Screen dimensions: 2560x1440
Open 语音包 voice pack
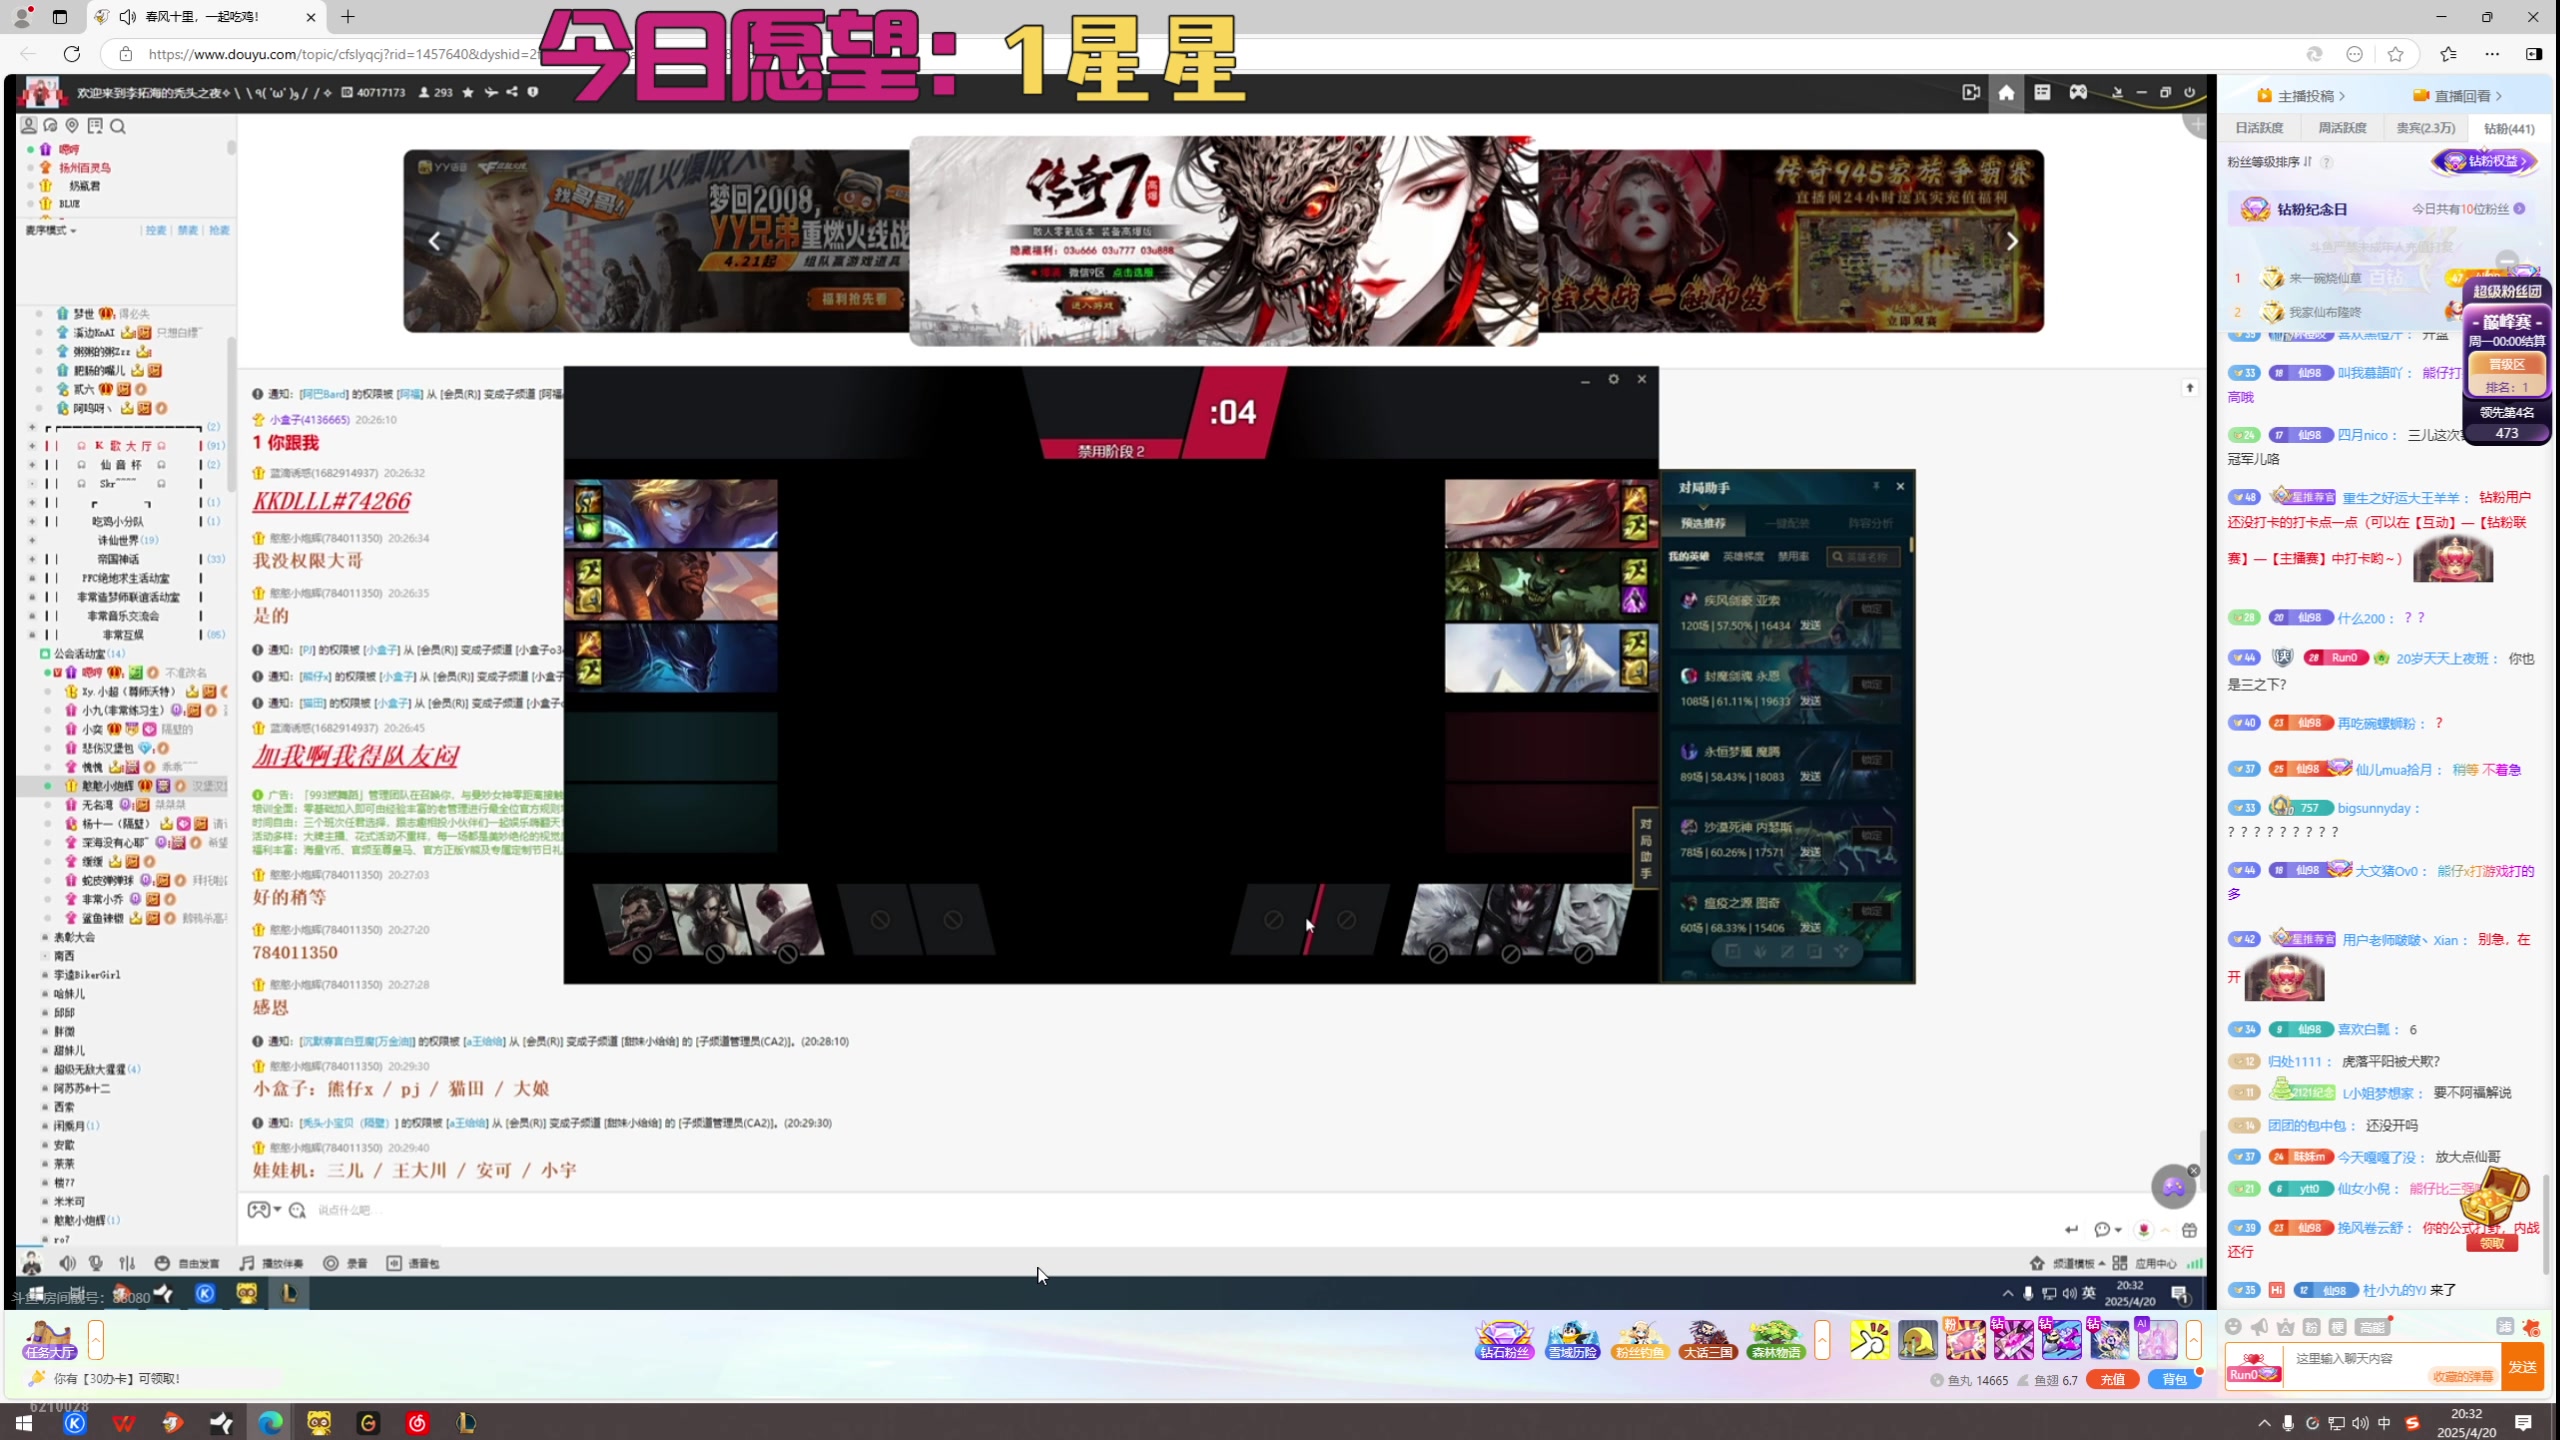point(413,1263)
